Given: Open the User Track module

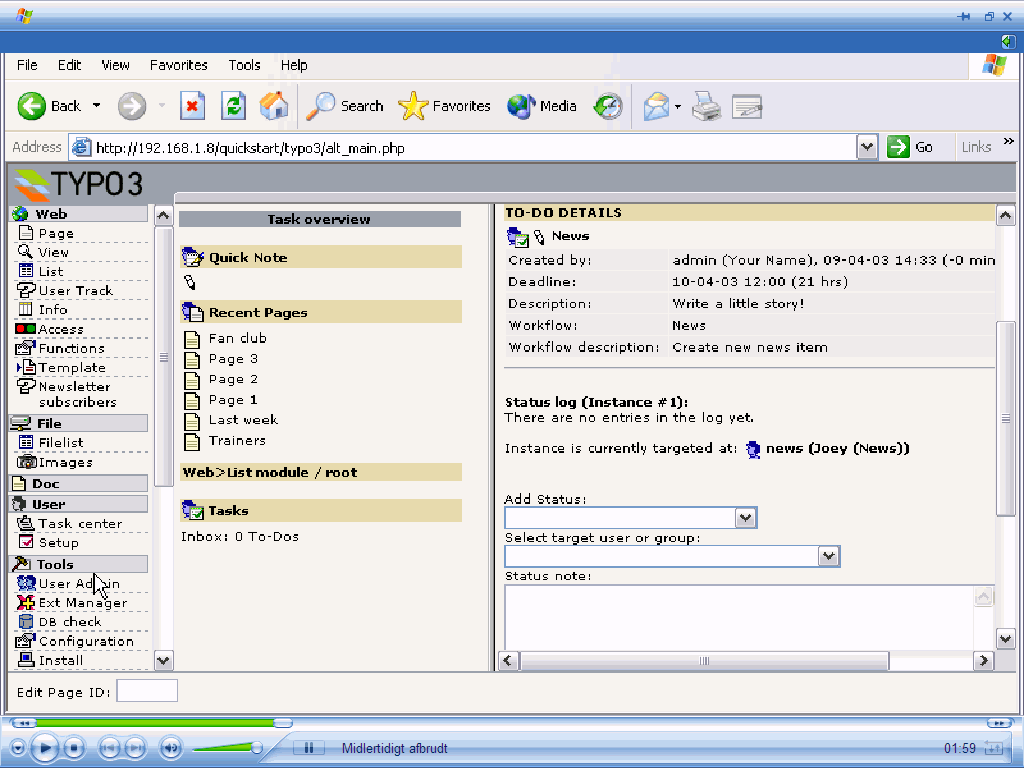Looking at the screenshot, I should coord(75,290).
